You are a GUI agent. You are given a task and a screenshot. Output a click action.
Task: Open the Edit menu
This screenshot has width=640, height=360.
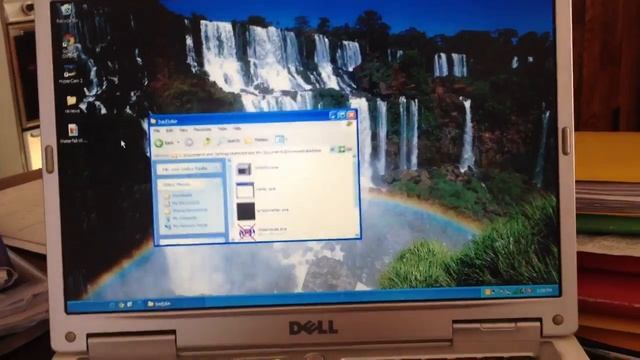click(170, 130)
